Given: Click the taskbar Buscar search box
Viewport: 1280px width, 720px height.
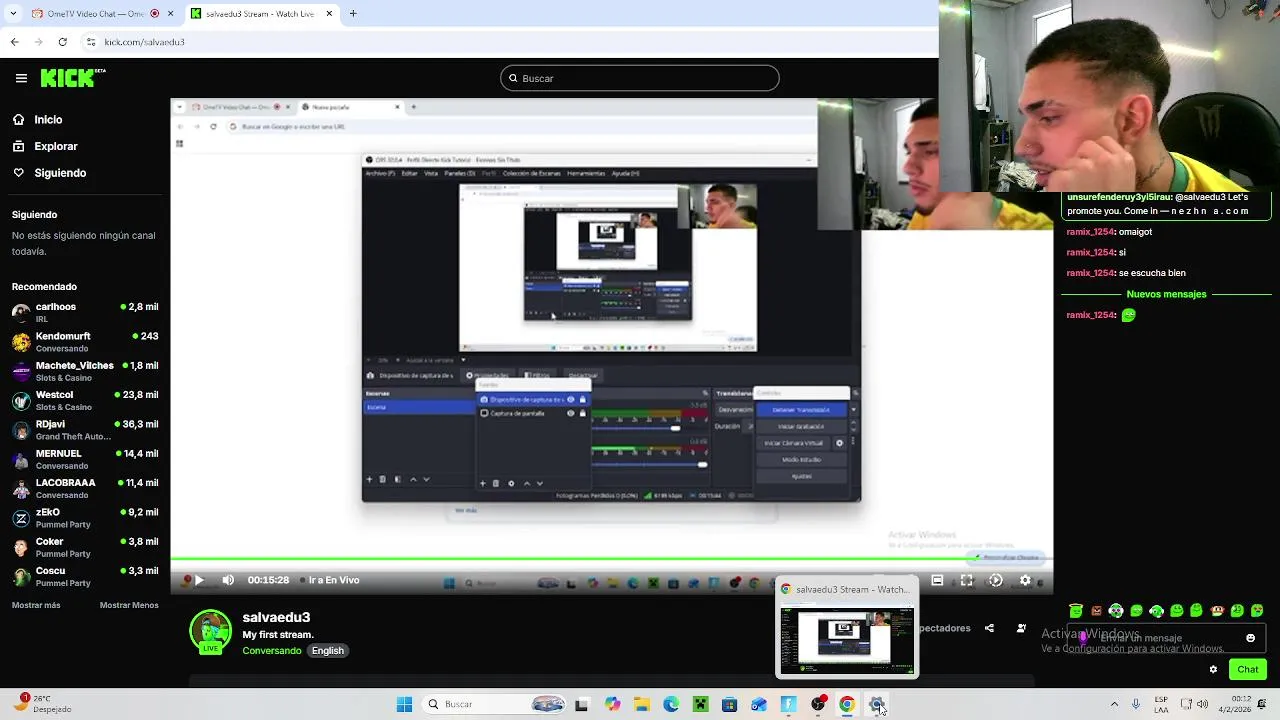Looking at the screenshot, I should [495, 704].
